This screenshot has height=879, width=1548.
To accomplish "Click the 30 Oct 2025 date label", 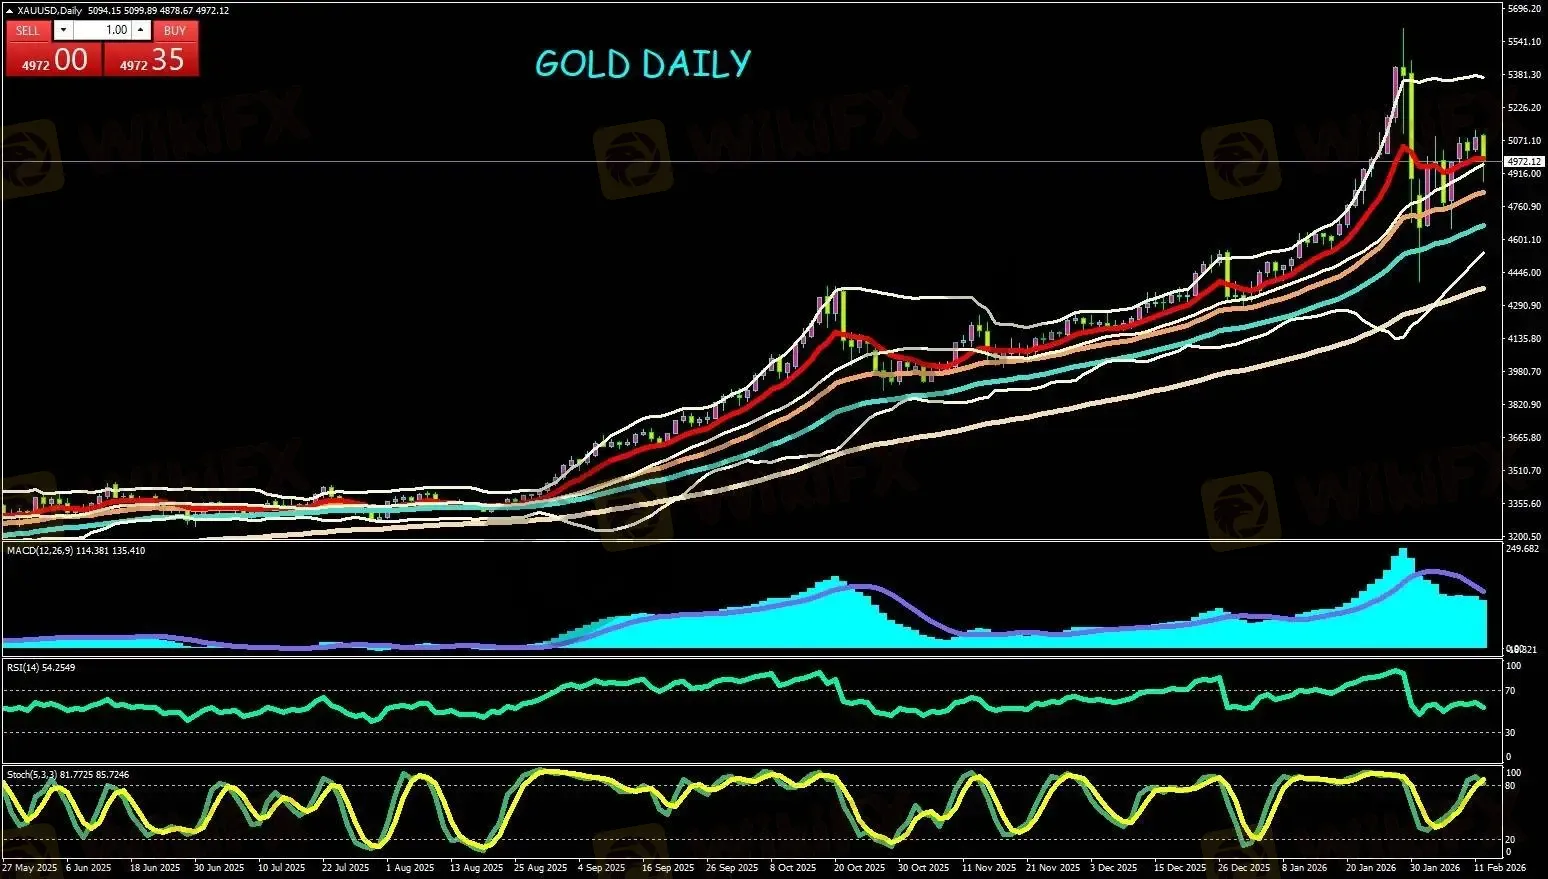I will [923, 868].
